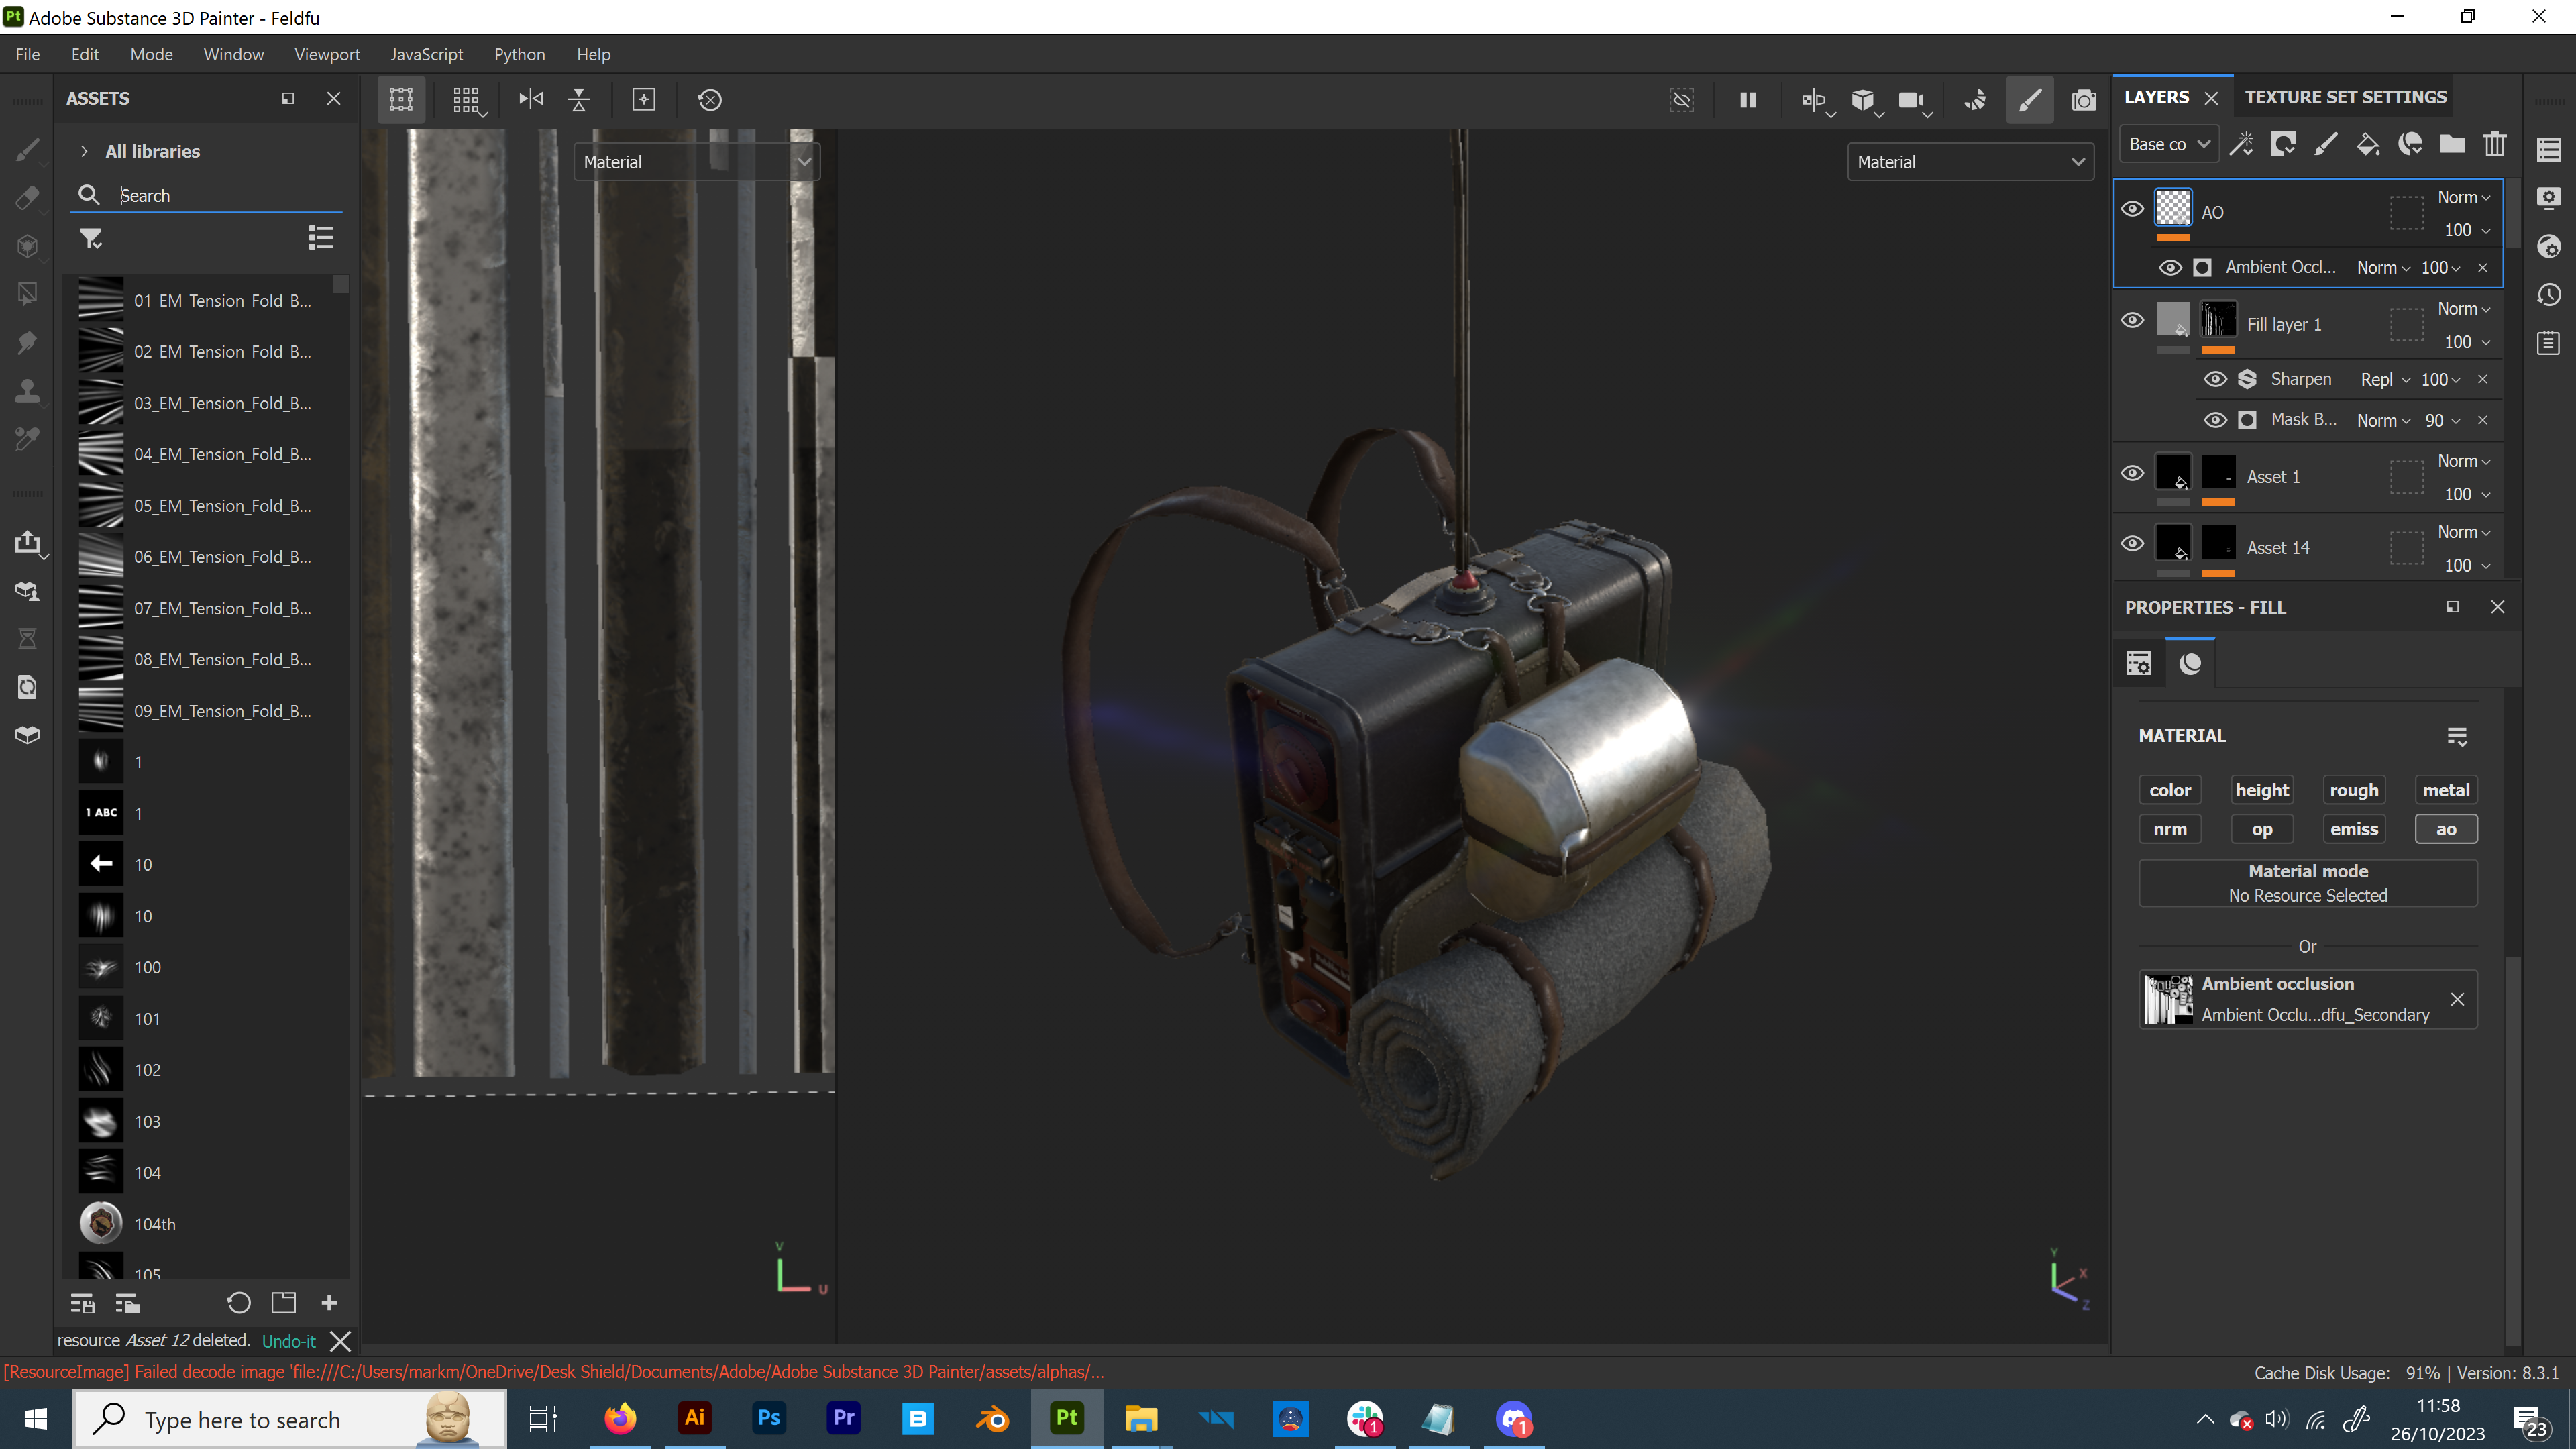Image resolution: width=2576 pixels, height=1449 pixels.
Task: Hide the Asset 14 layer
Action: point(2132,544)
